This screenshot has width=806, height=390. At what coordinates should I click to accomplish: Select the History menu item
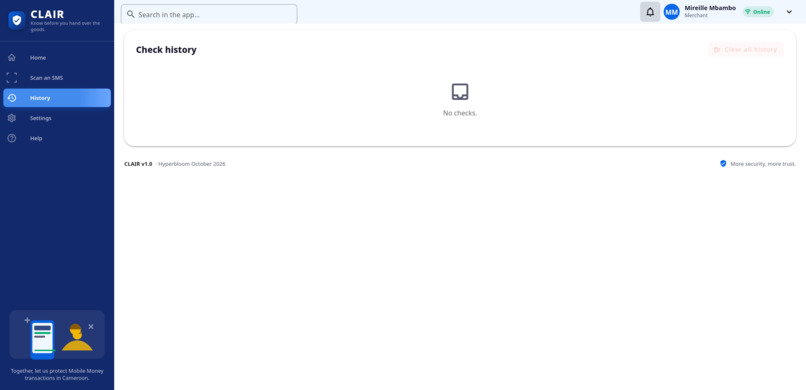(x=57, y=98)
